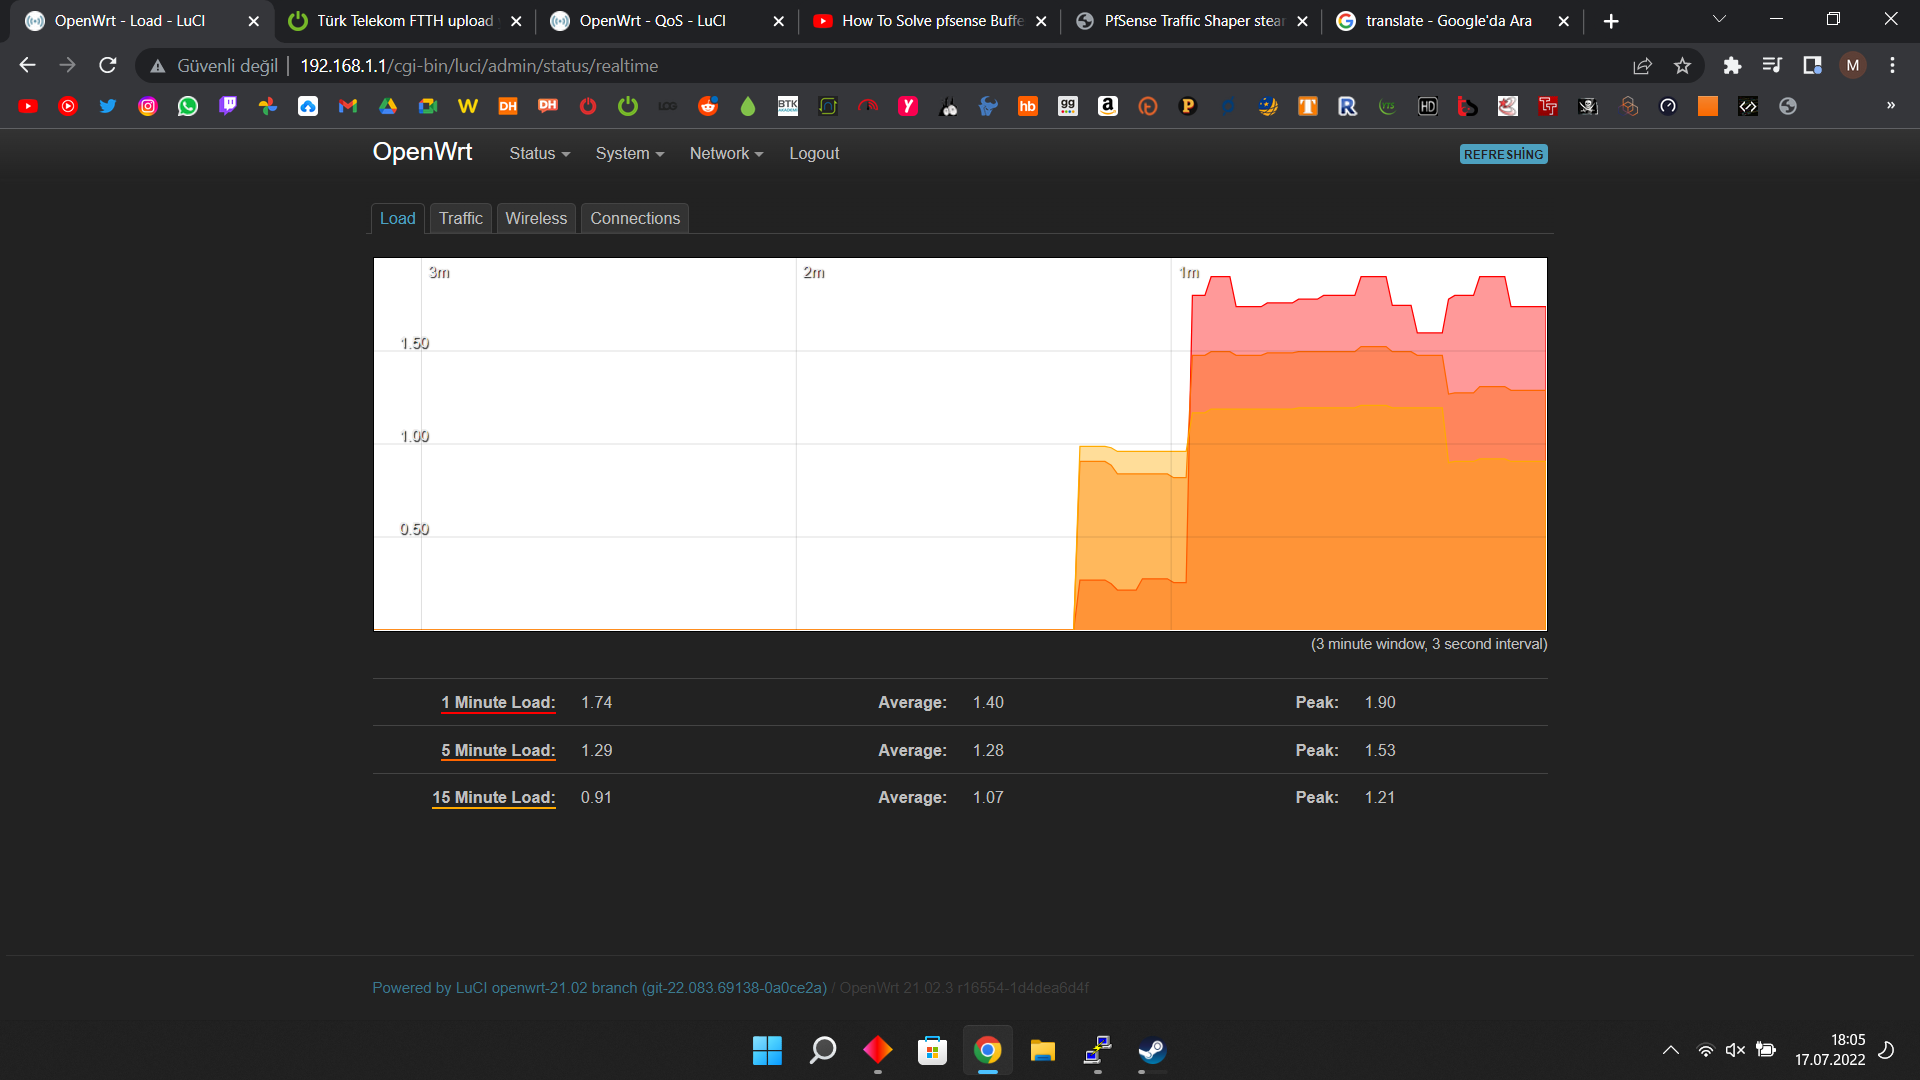Open the Twitch bookmark

click(x=228, y=106)
